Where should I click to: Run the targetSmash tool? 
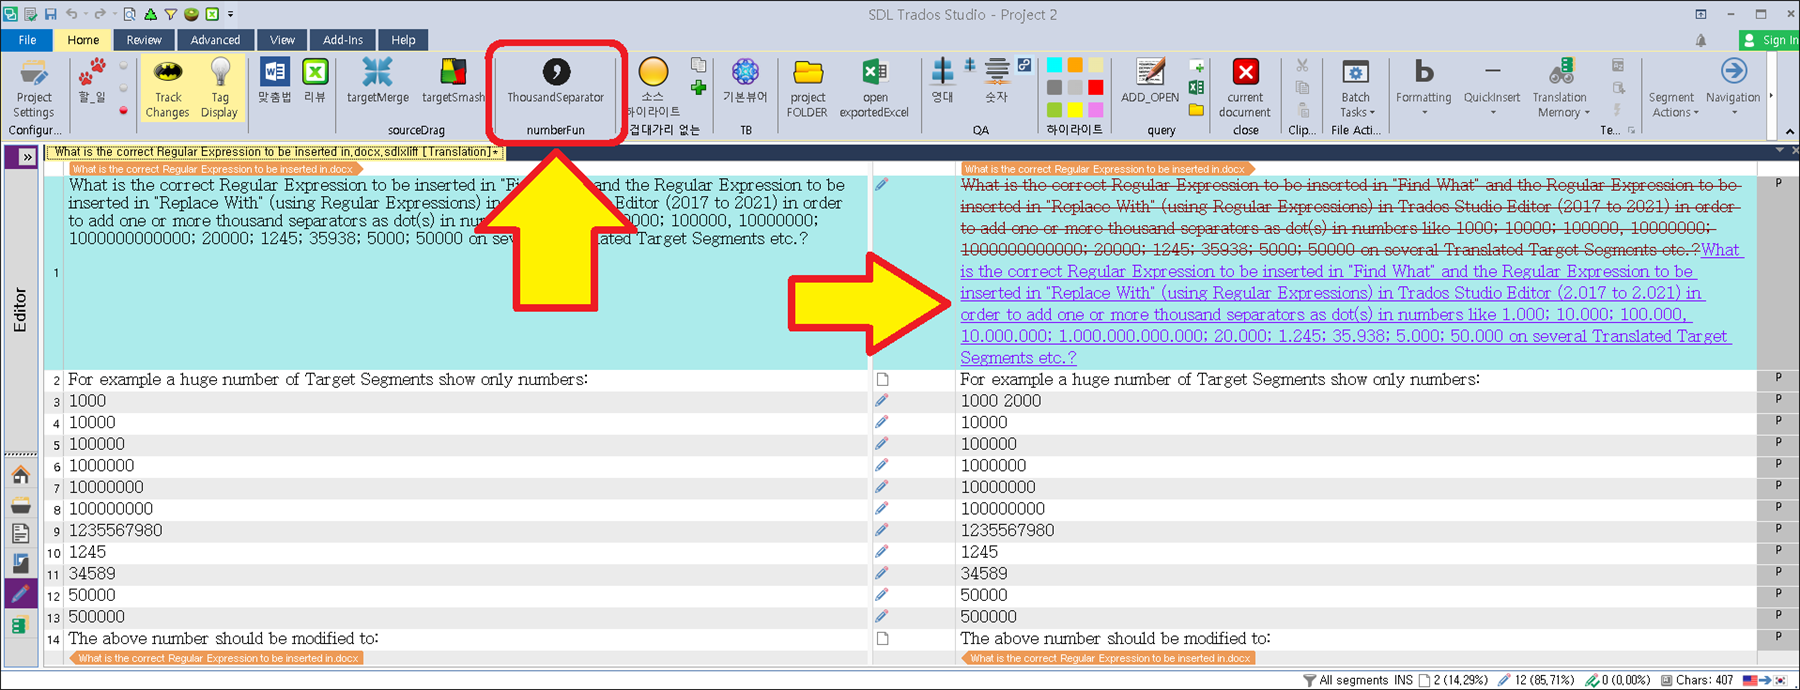[453, 80]
